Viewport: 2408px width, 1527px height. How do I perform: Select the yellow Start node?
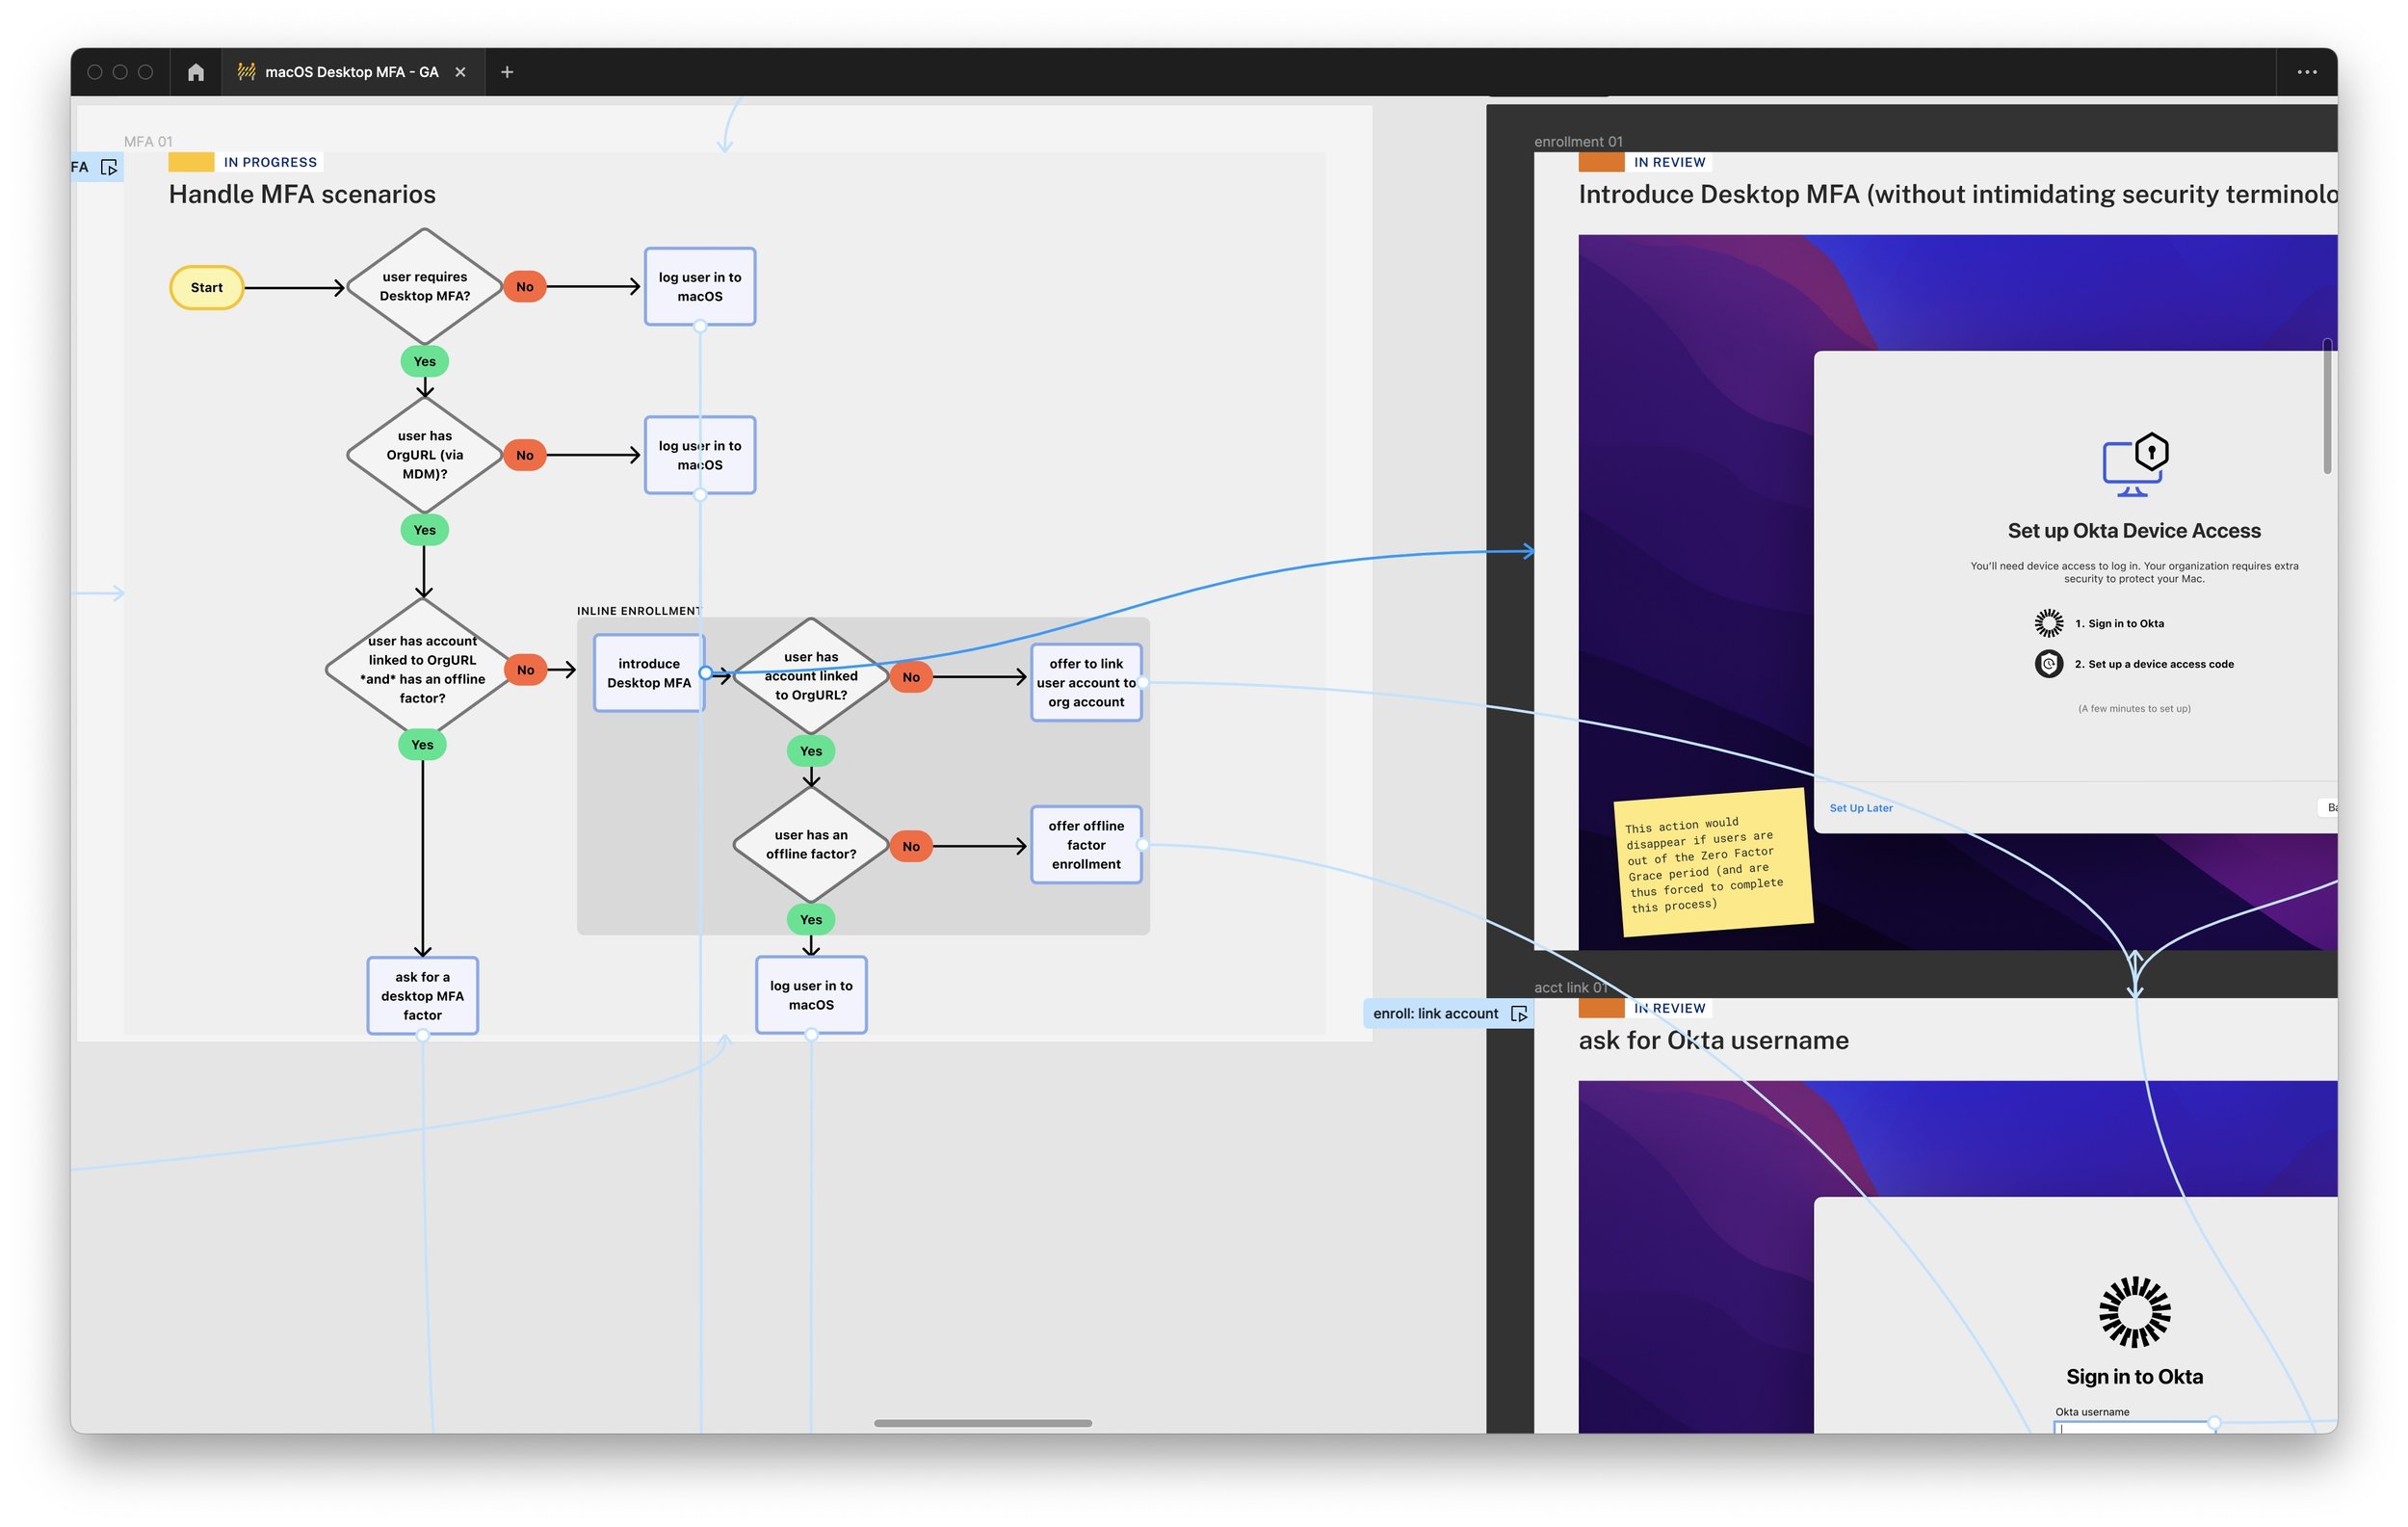point(206,287)
